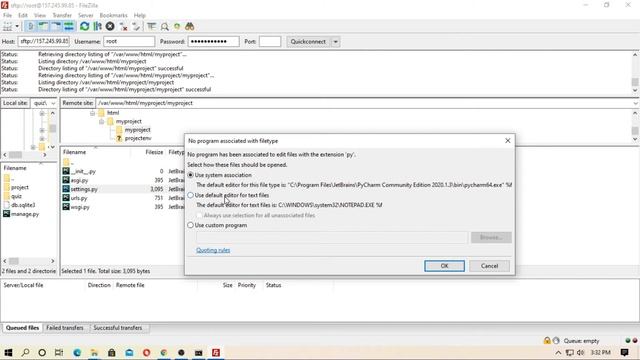The image size is (640, 360).
Task: Cancel current operation with black X icon
Action: click(x=110, y=27)
